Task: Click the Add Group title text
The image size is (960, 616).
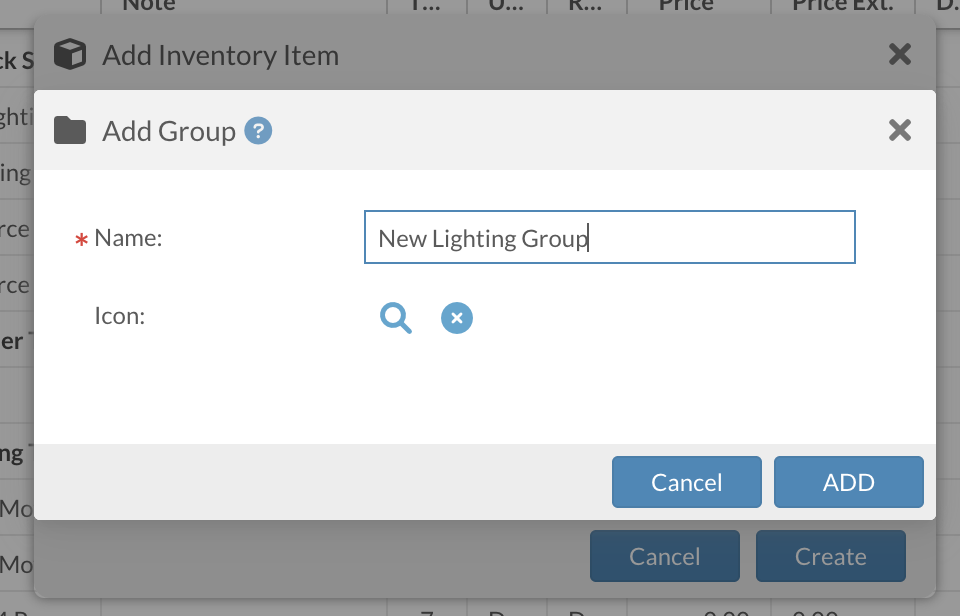Action: (x=169, y=131)
